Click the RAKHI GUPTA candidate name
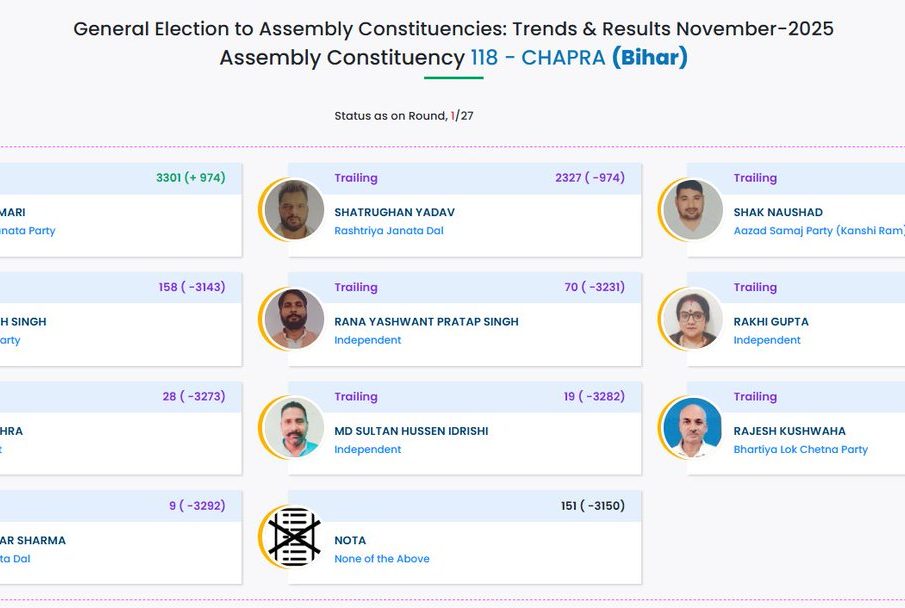The image size is (905, 608). [x=770, y=322]
